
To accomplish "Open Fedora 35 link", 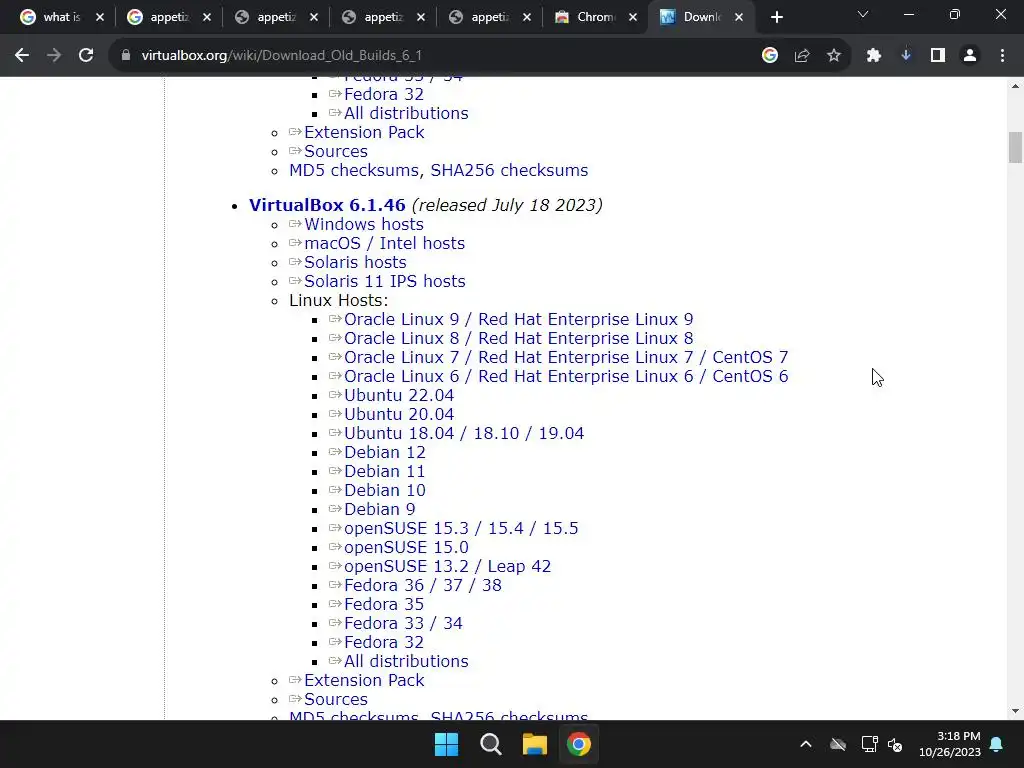I will 384,604.
